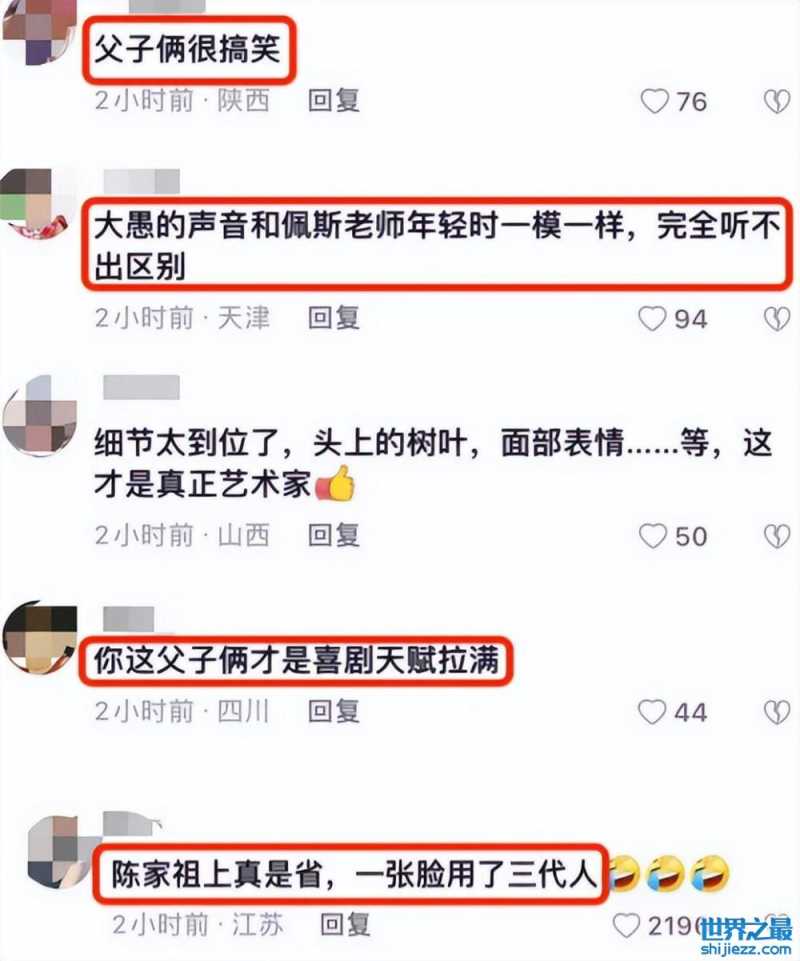Reply to the 天津 user's comment
800x961 pixels.
pos(333,318)
